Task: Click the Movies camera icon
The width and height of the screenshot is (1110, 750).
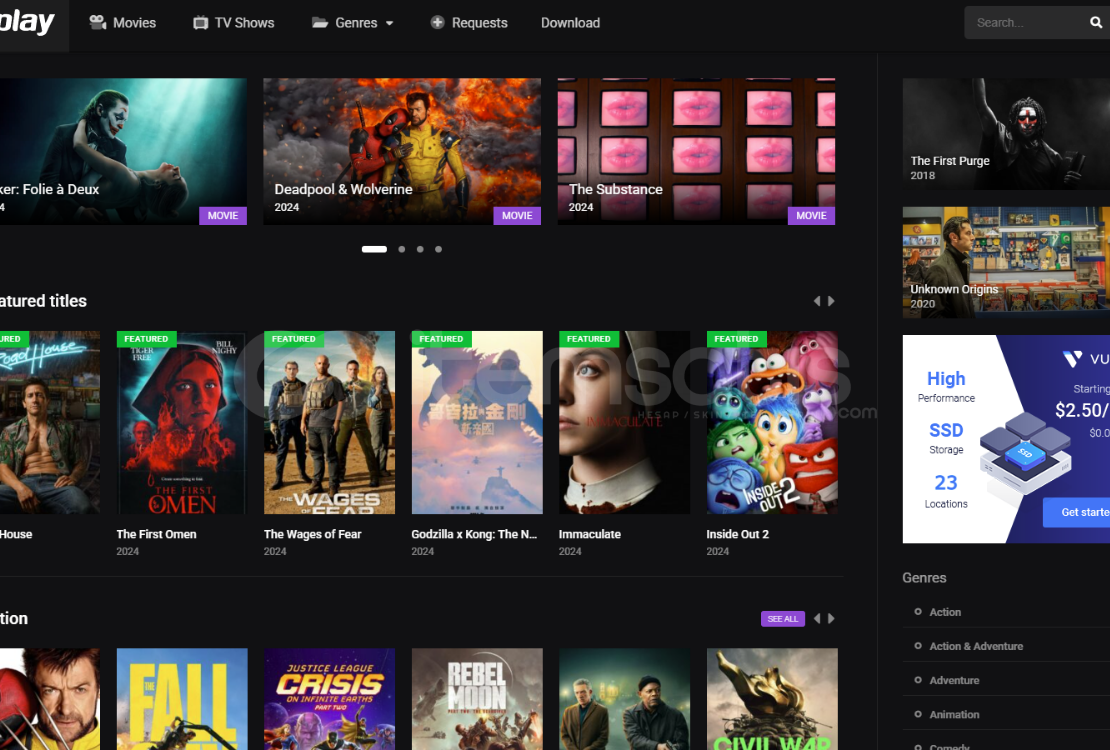Action: tap(98, 23)
